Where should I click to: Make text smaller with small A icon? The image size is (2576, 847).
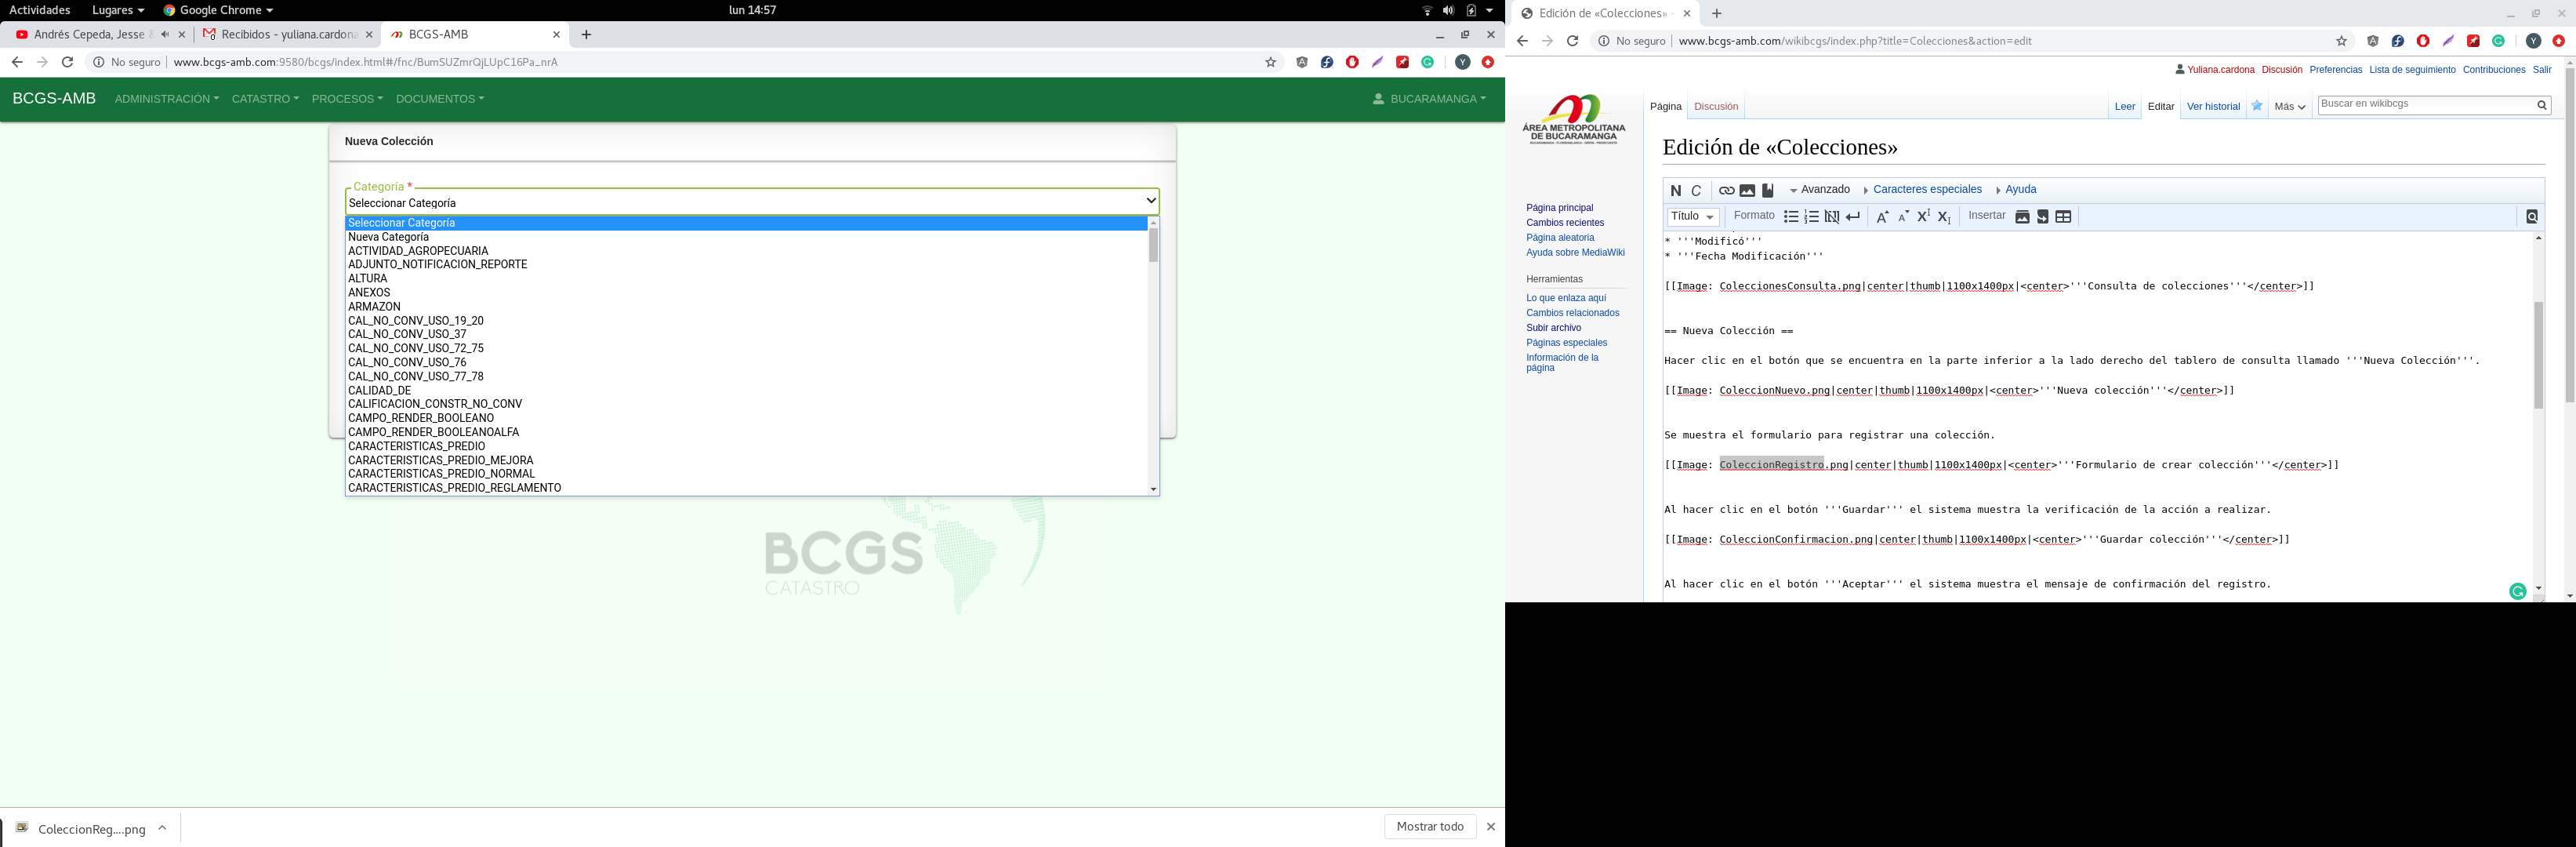point(1903,217)
